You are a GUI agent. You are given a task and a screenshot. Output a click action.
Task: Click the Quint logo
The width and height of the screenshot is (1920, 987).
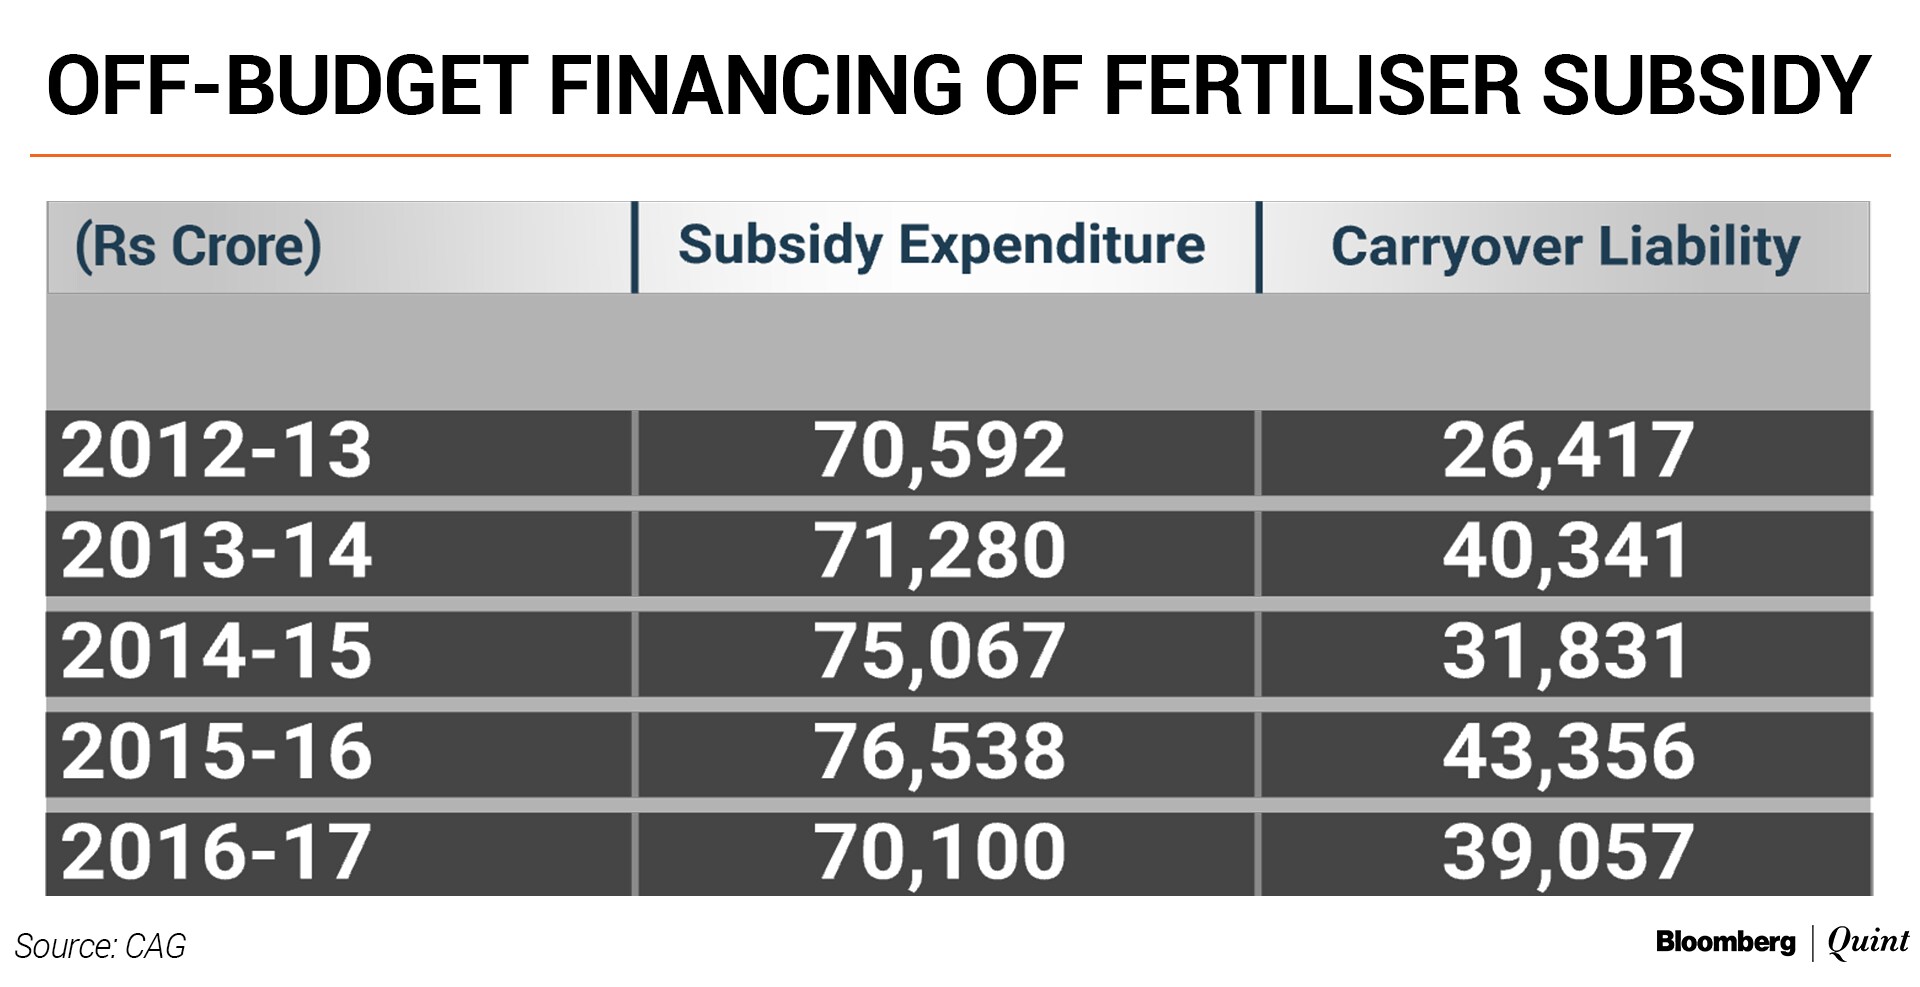click(x=1867, y=941)
